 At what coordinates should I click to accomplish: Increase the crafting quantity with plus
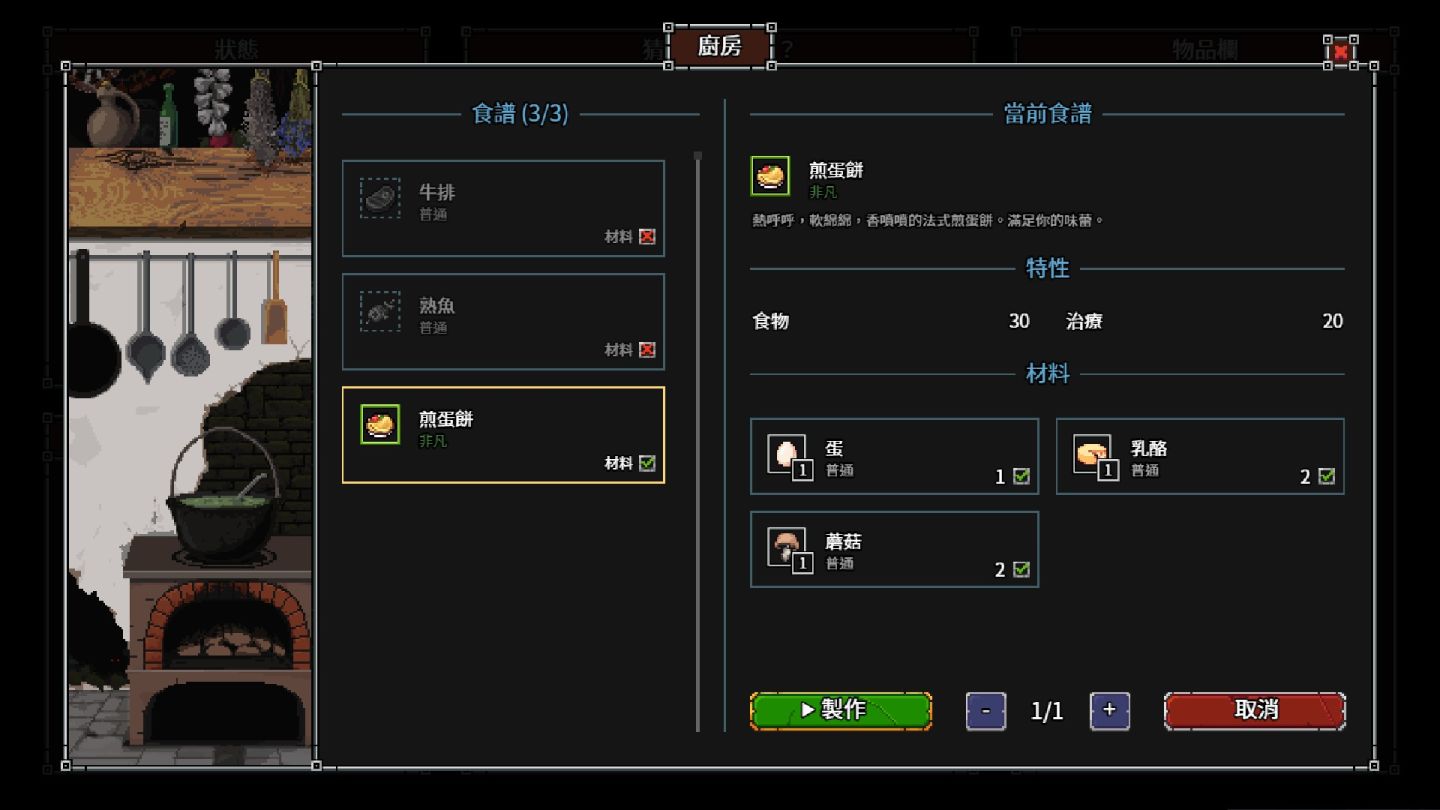pyautogui.click(x=1109, y=711)
